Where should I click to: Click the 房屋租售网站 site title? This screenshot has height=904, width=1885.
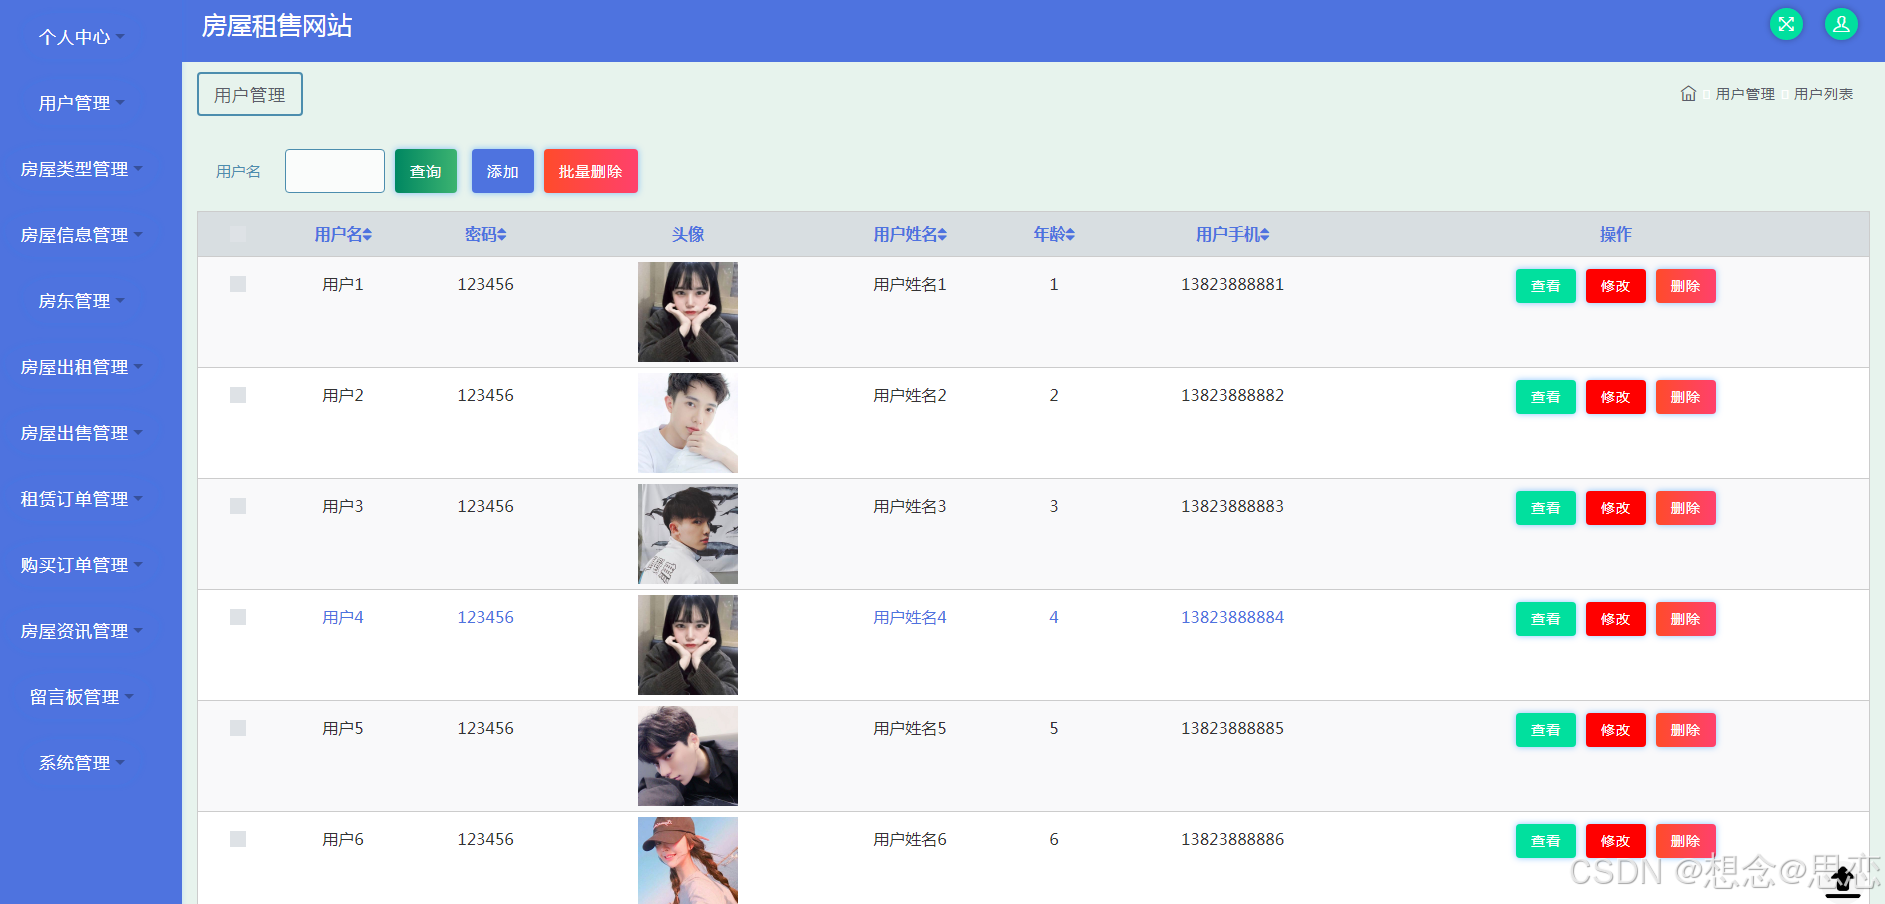coord(277,26)
